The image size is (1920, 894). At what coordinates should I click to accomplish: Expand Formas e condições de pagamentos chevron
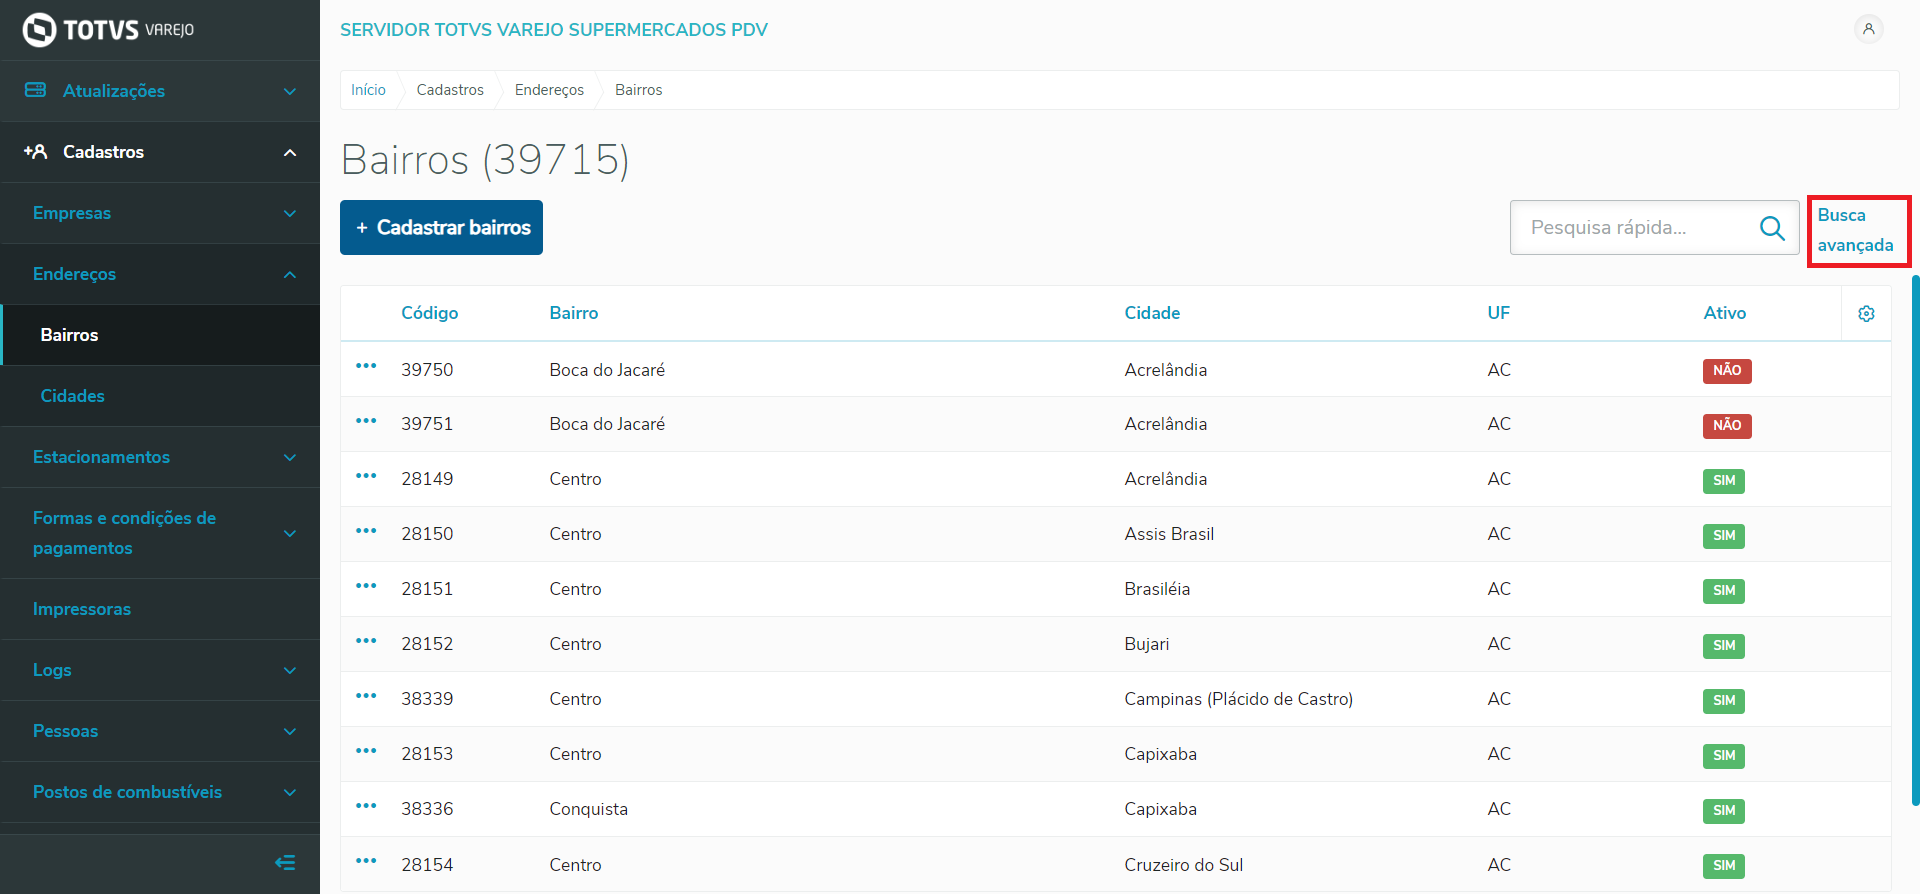[x=290, y=534]
